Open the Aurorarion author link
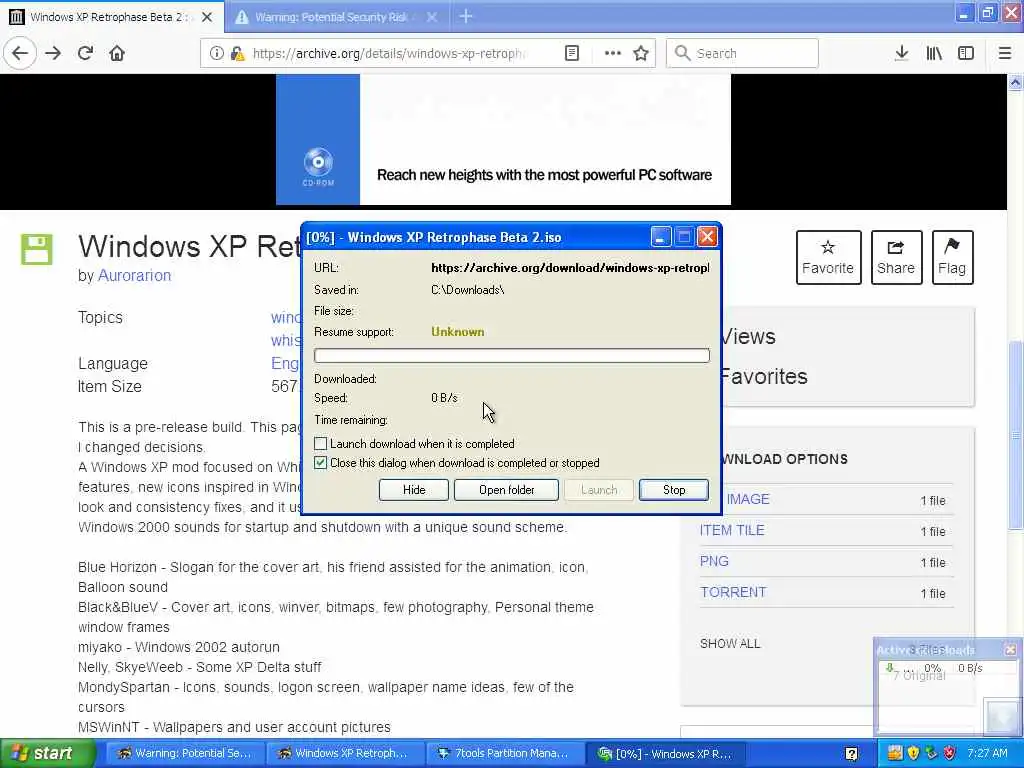 click(134, 276)
